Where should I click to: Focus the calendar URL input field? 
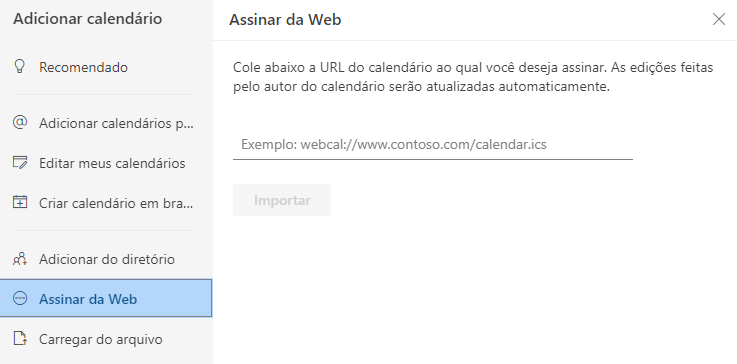(432, 144)
